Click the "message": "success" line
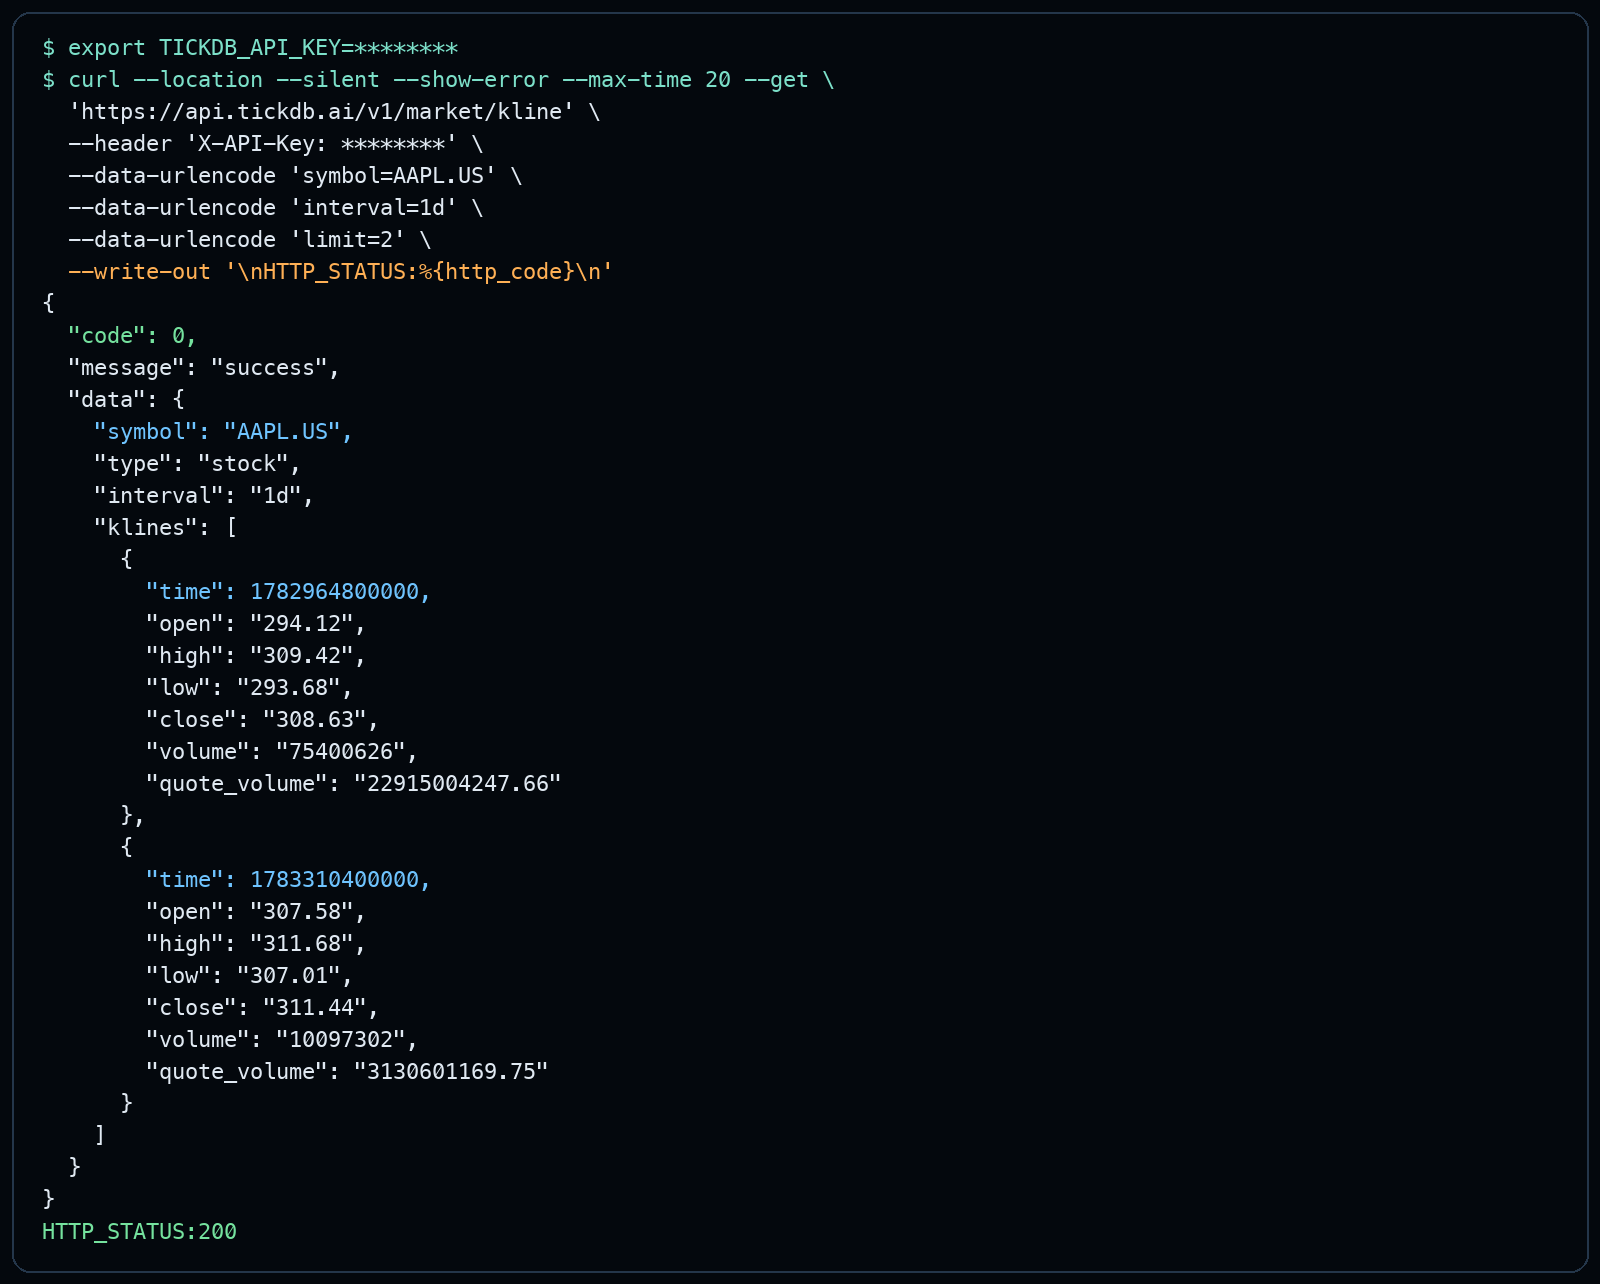The width and height of the screenshot is (1600, 1284). coord(204,368)
